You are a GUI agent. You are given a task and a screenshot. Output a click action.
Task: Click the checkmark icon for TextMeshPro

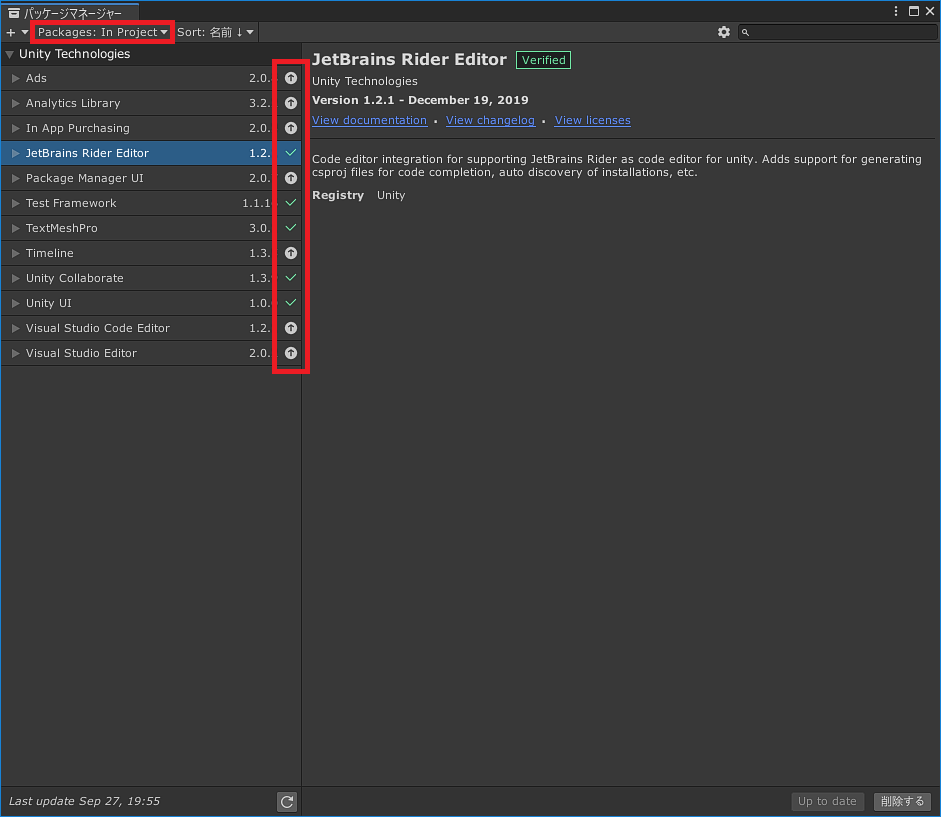click(290, 228)
